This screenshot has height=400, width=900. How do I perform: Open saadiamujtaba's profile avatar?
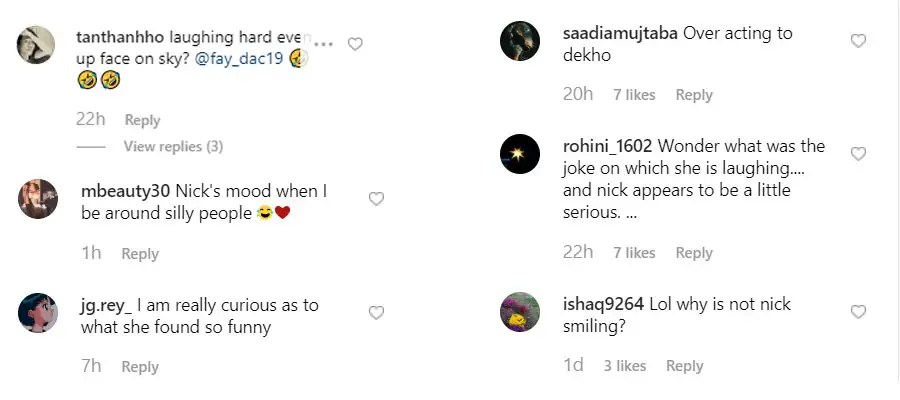[x=519, y=42]
